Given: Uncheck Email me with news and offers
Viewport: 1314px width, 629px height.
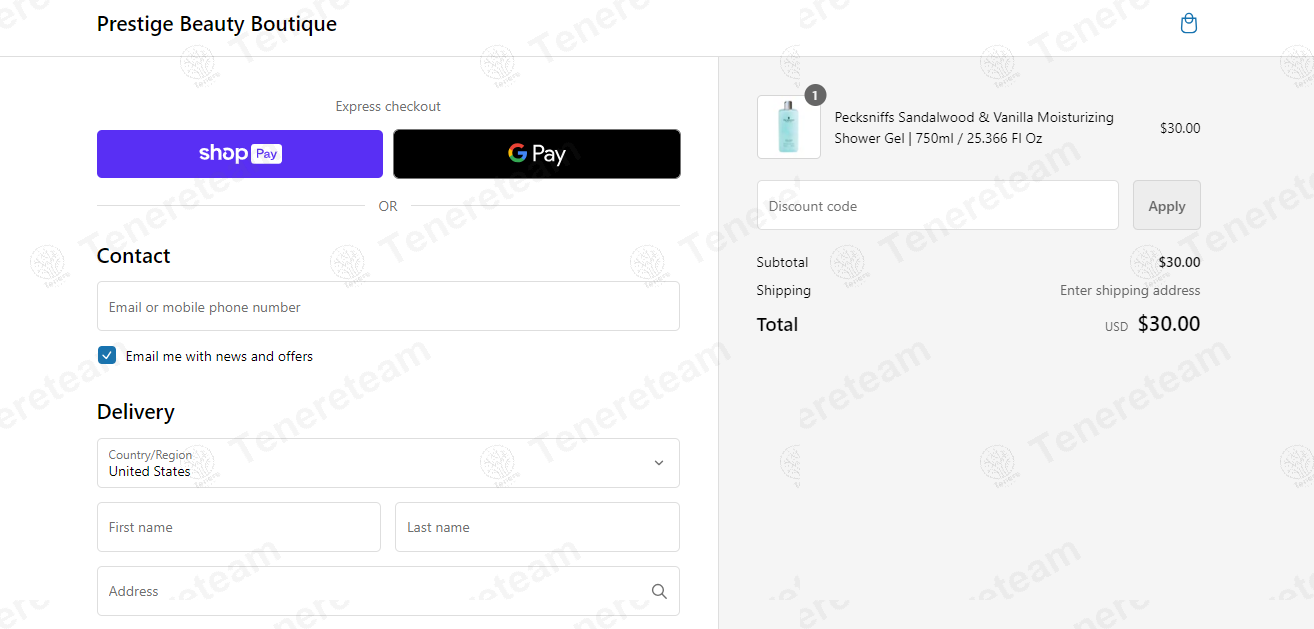Looking at the screenshot, I should point(107,355).
